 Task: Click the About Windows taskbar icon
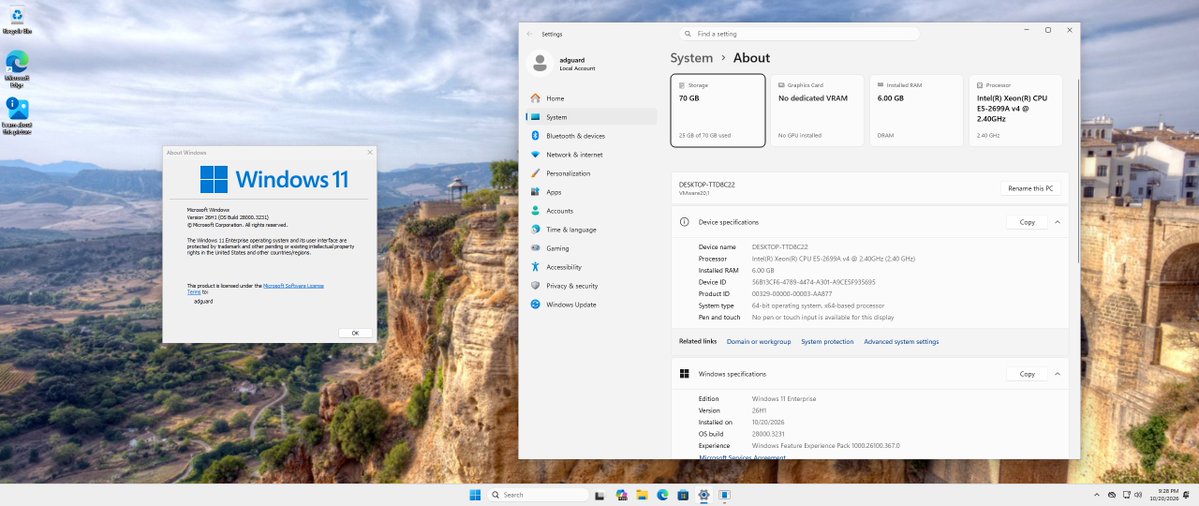click(723, 495)
